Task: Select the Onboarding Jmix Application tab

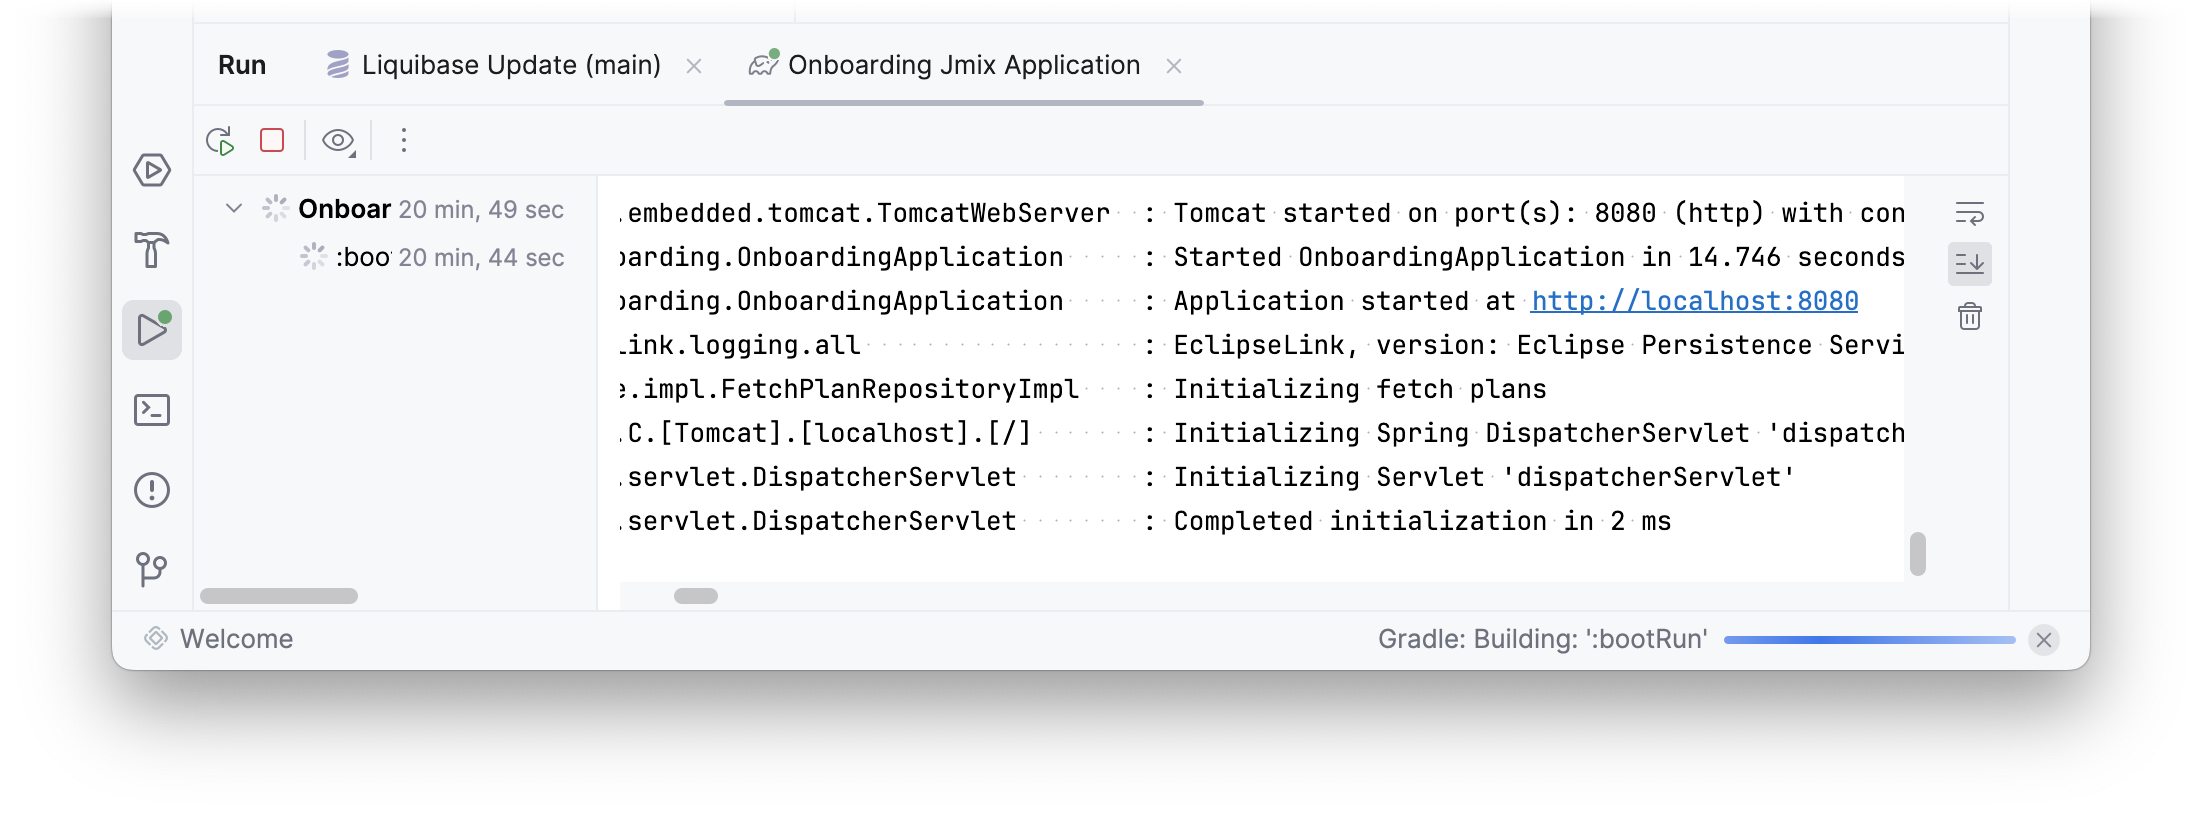Action: click(x=963, y=65)
